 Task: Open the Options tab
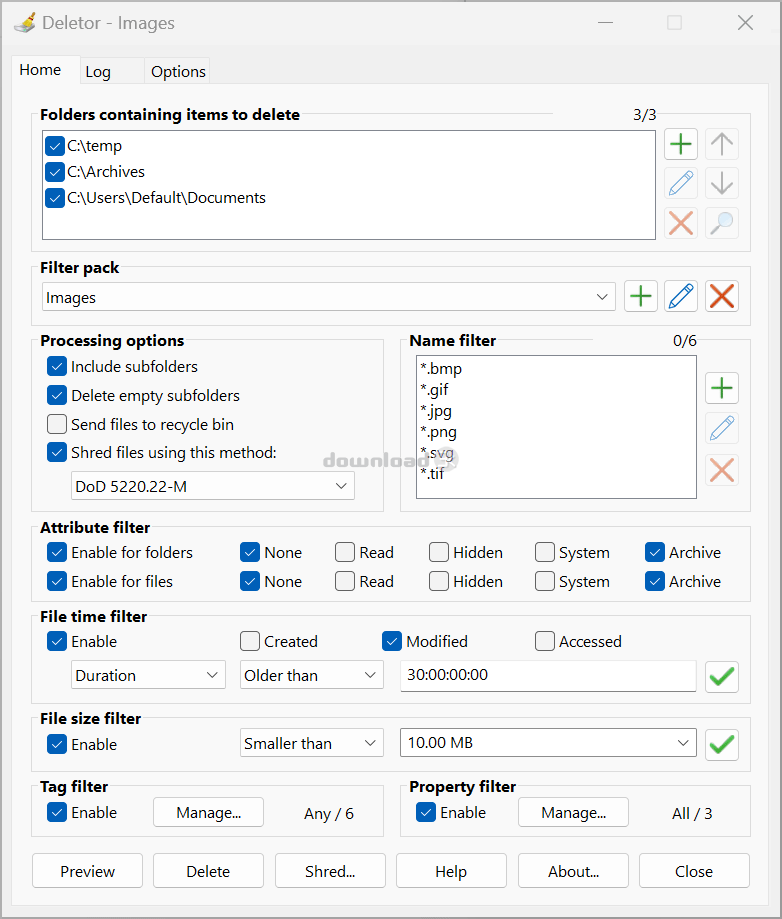coord(178,72)
